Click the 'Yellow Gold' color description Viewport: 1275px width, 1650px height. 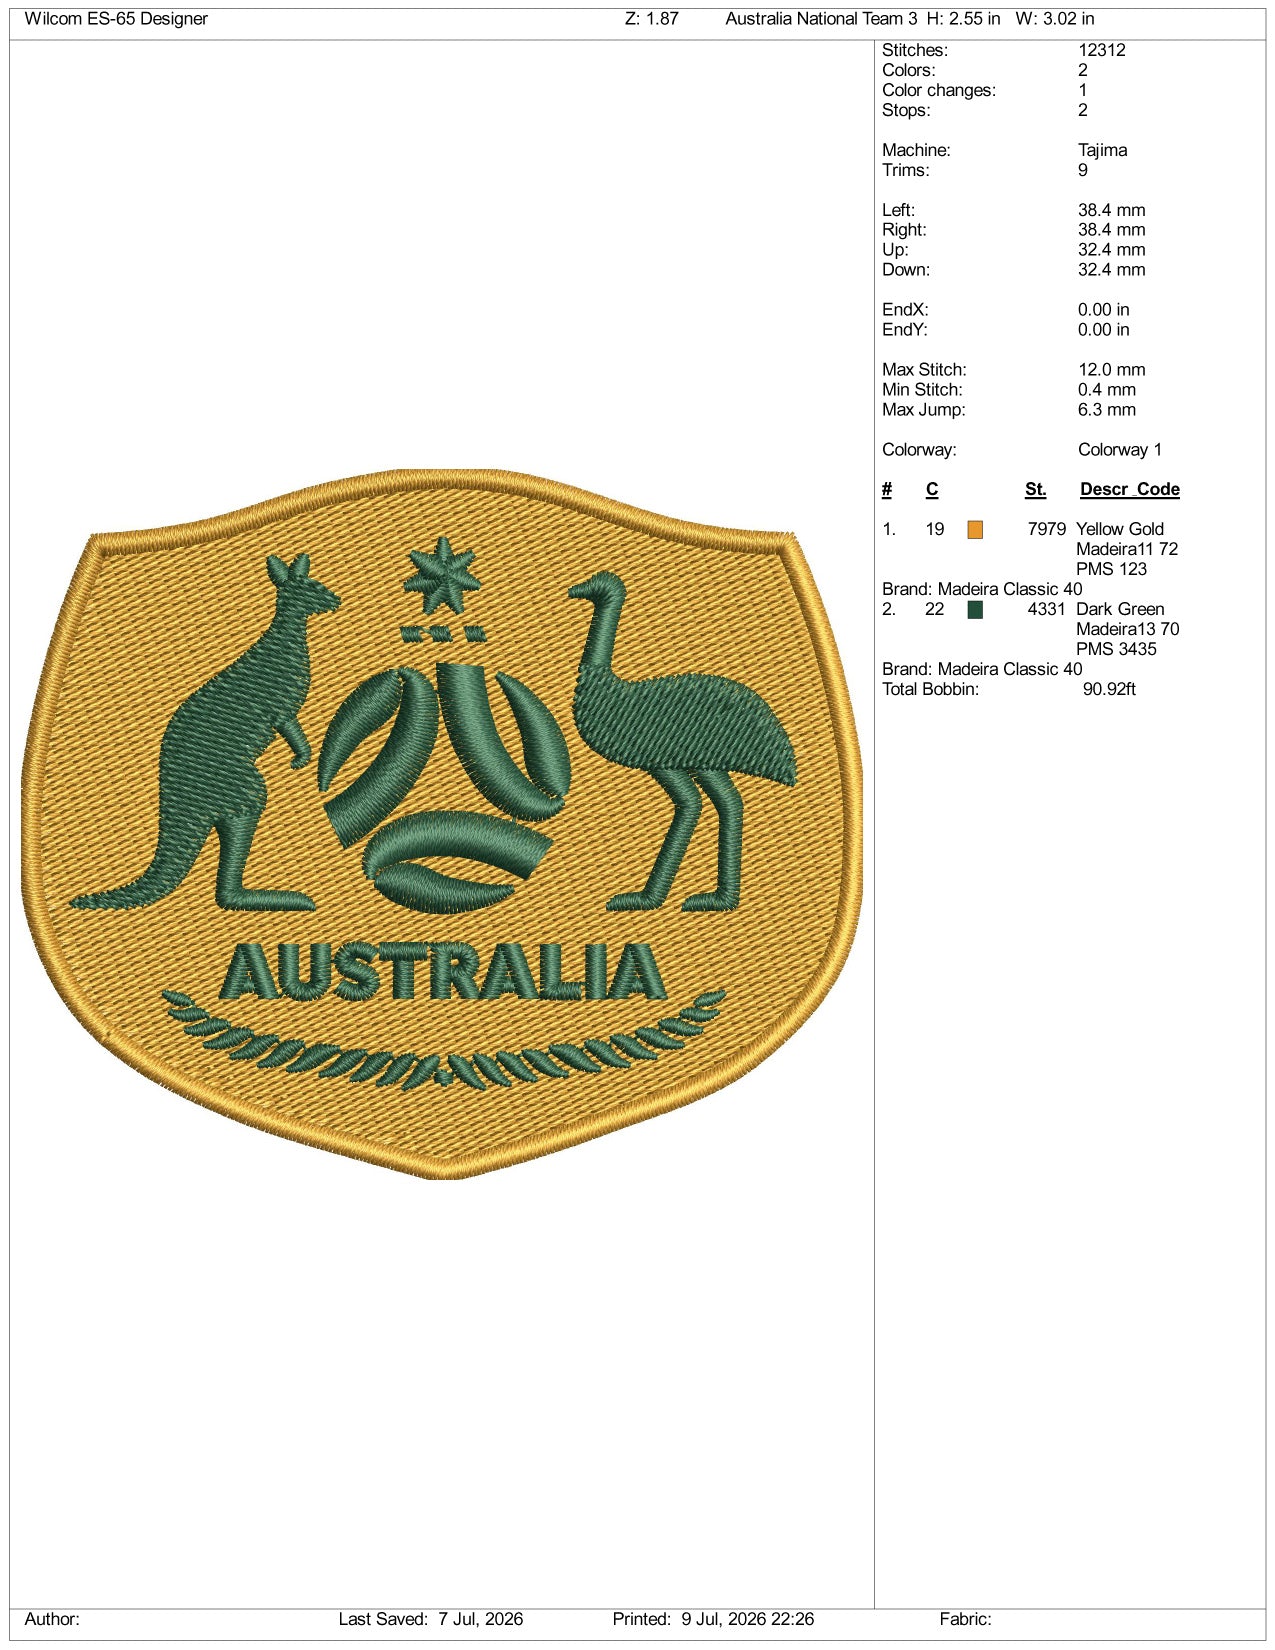point(1120,530)
